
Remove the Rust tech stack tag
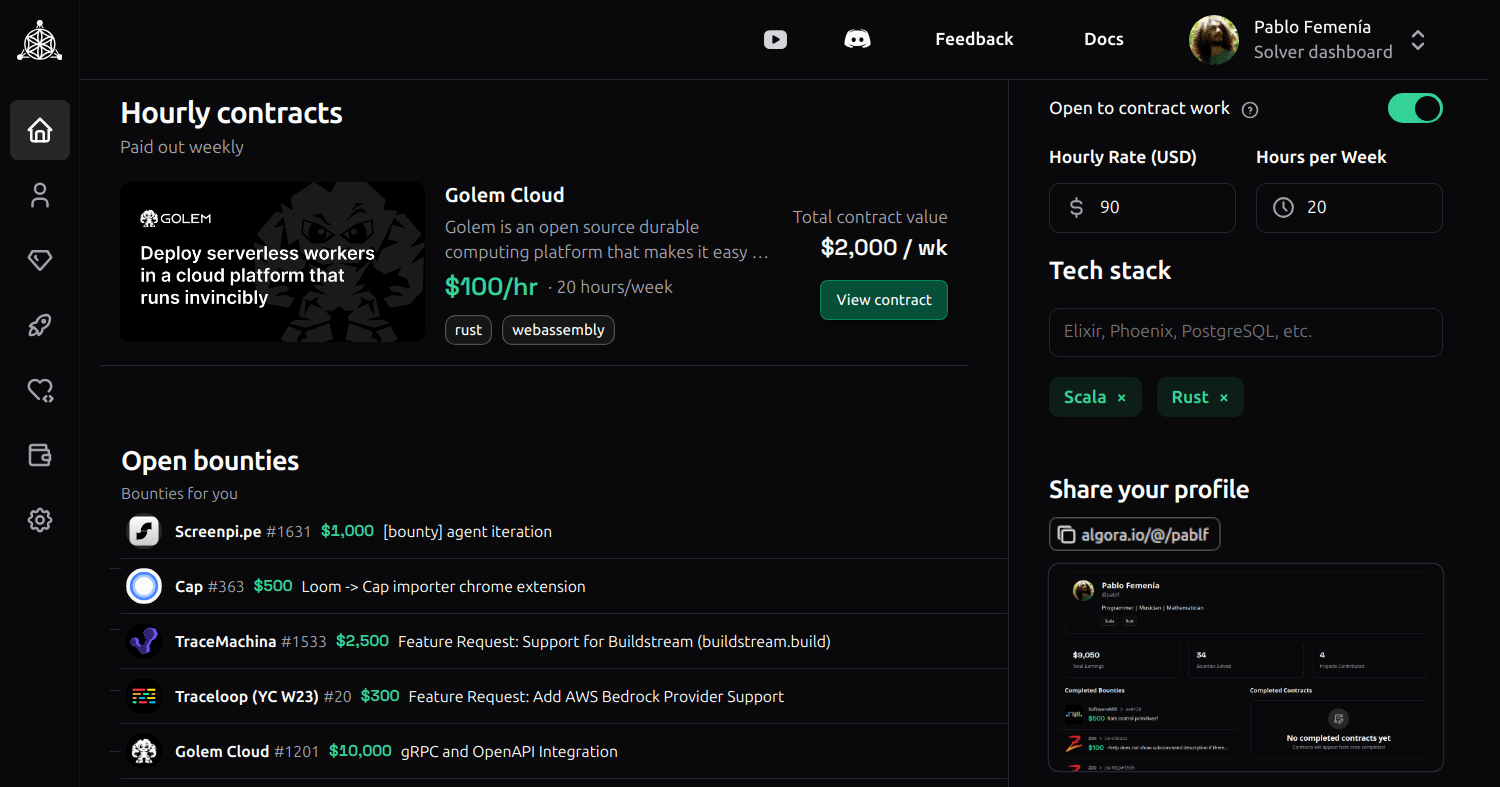point(1223,398)
